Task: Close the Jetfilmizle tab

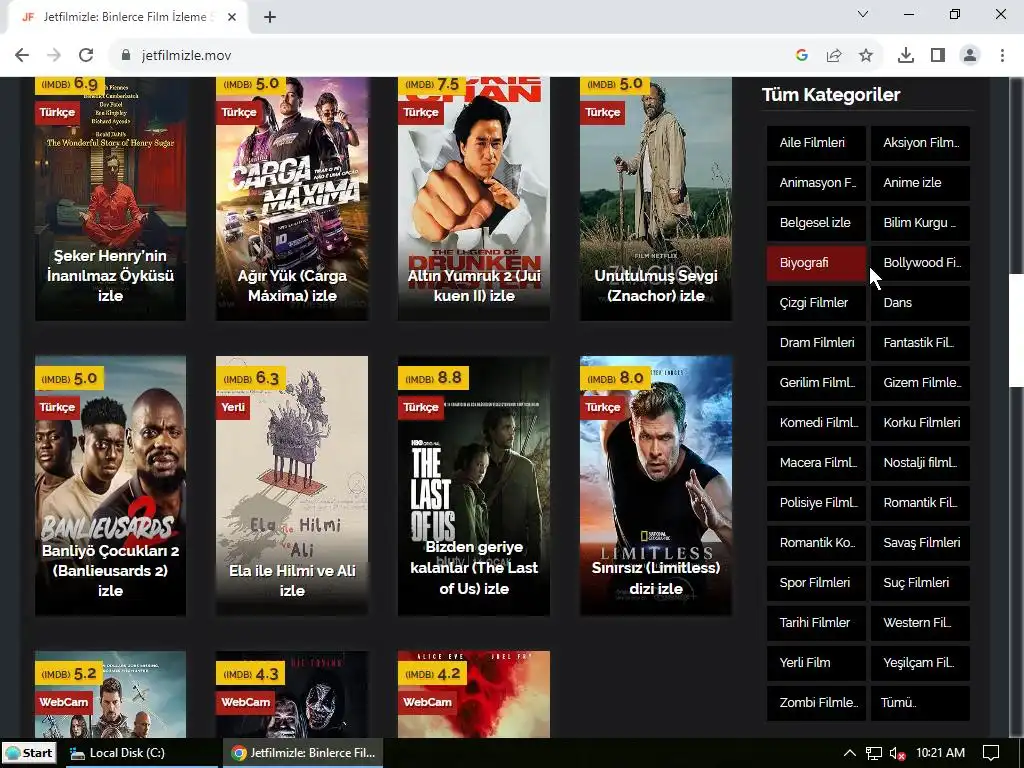Action: tap(232, 17)
